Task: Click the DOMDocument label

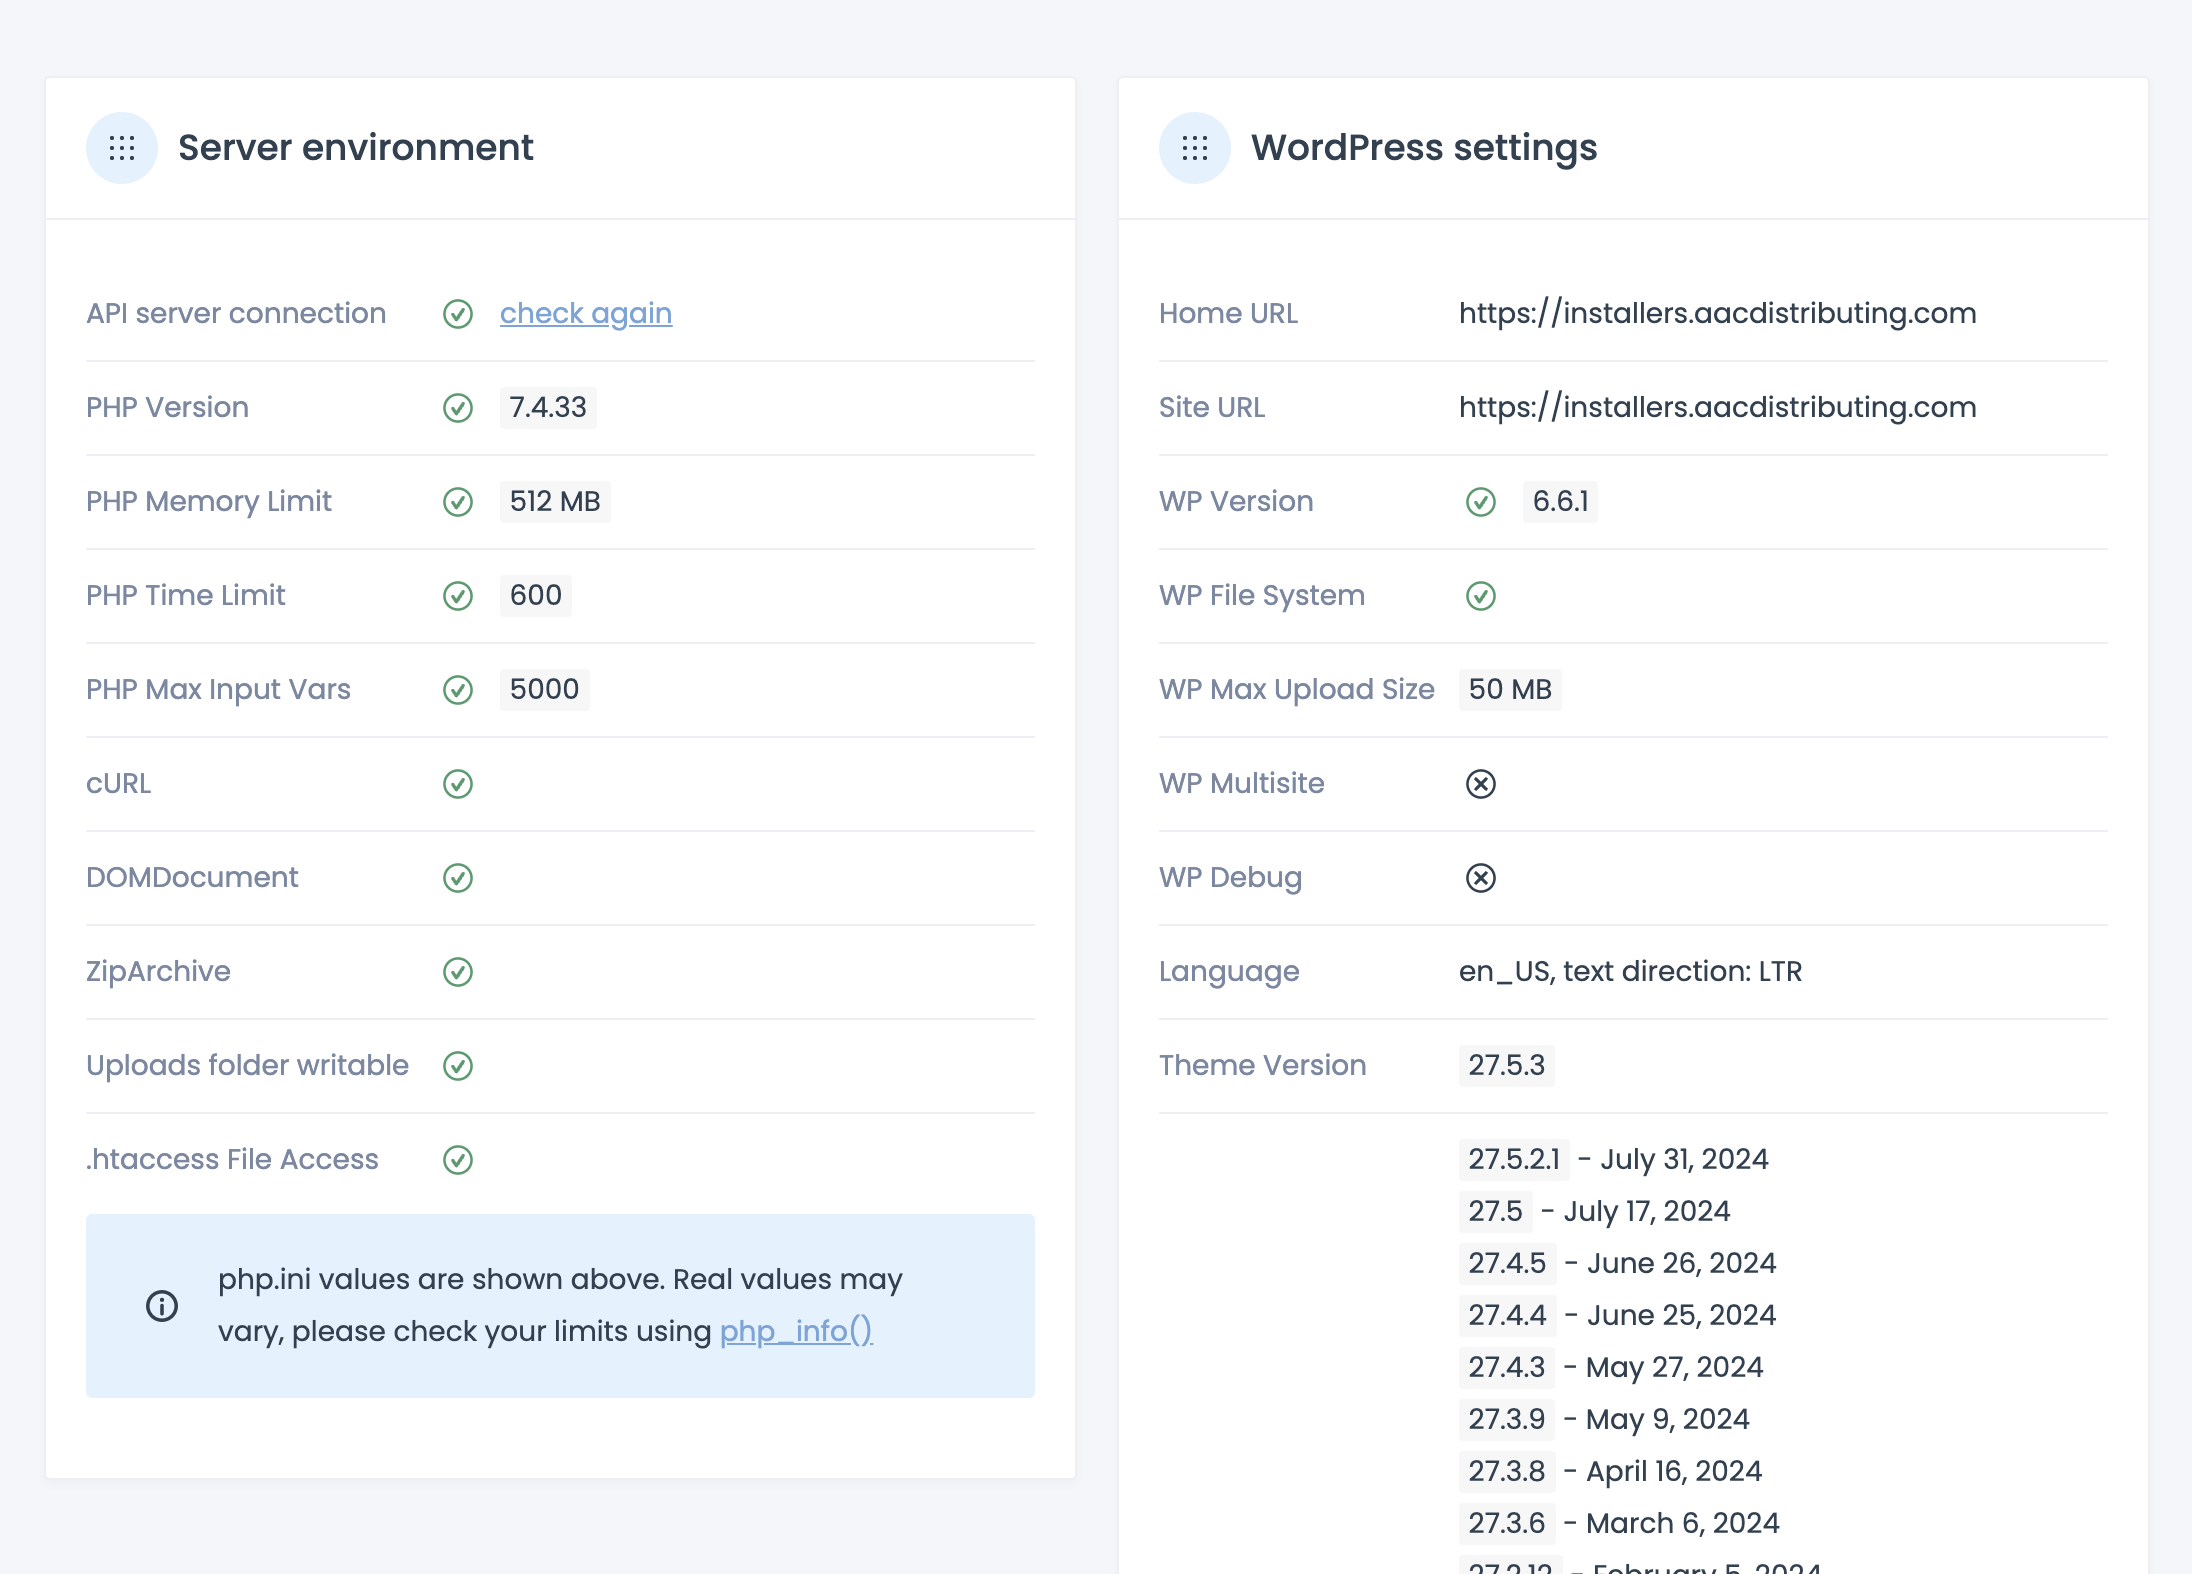Action: [192, 877]
